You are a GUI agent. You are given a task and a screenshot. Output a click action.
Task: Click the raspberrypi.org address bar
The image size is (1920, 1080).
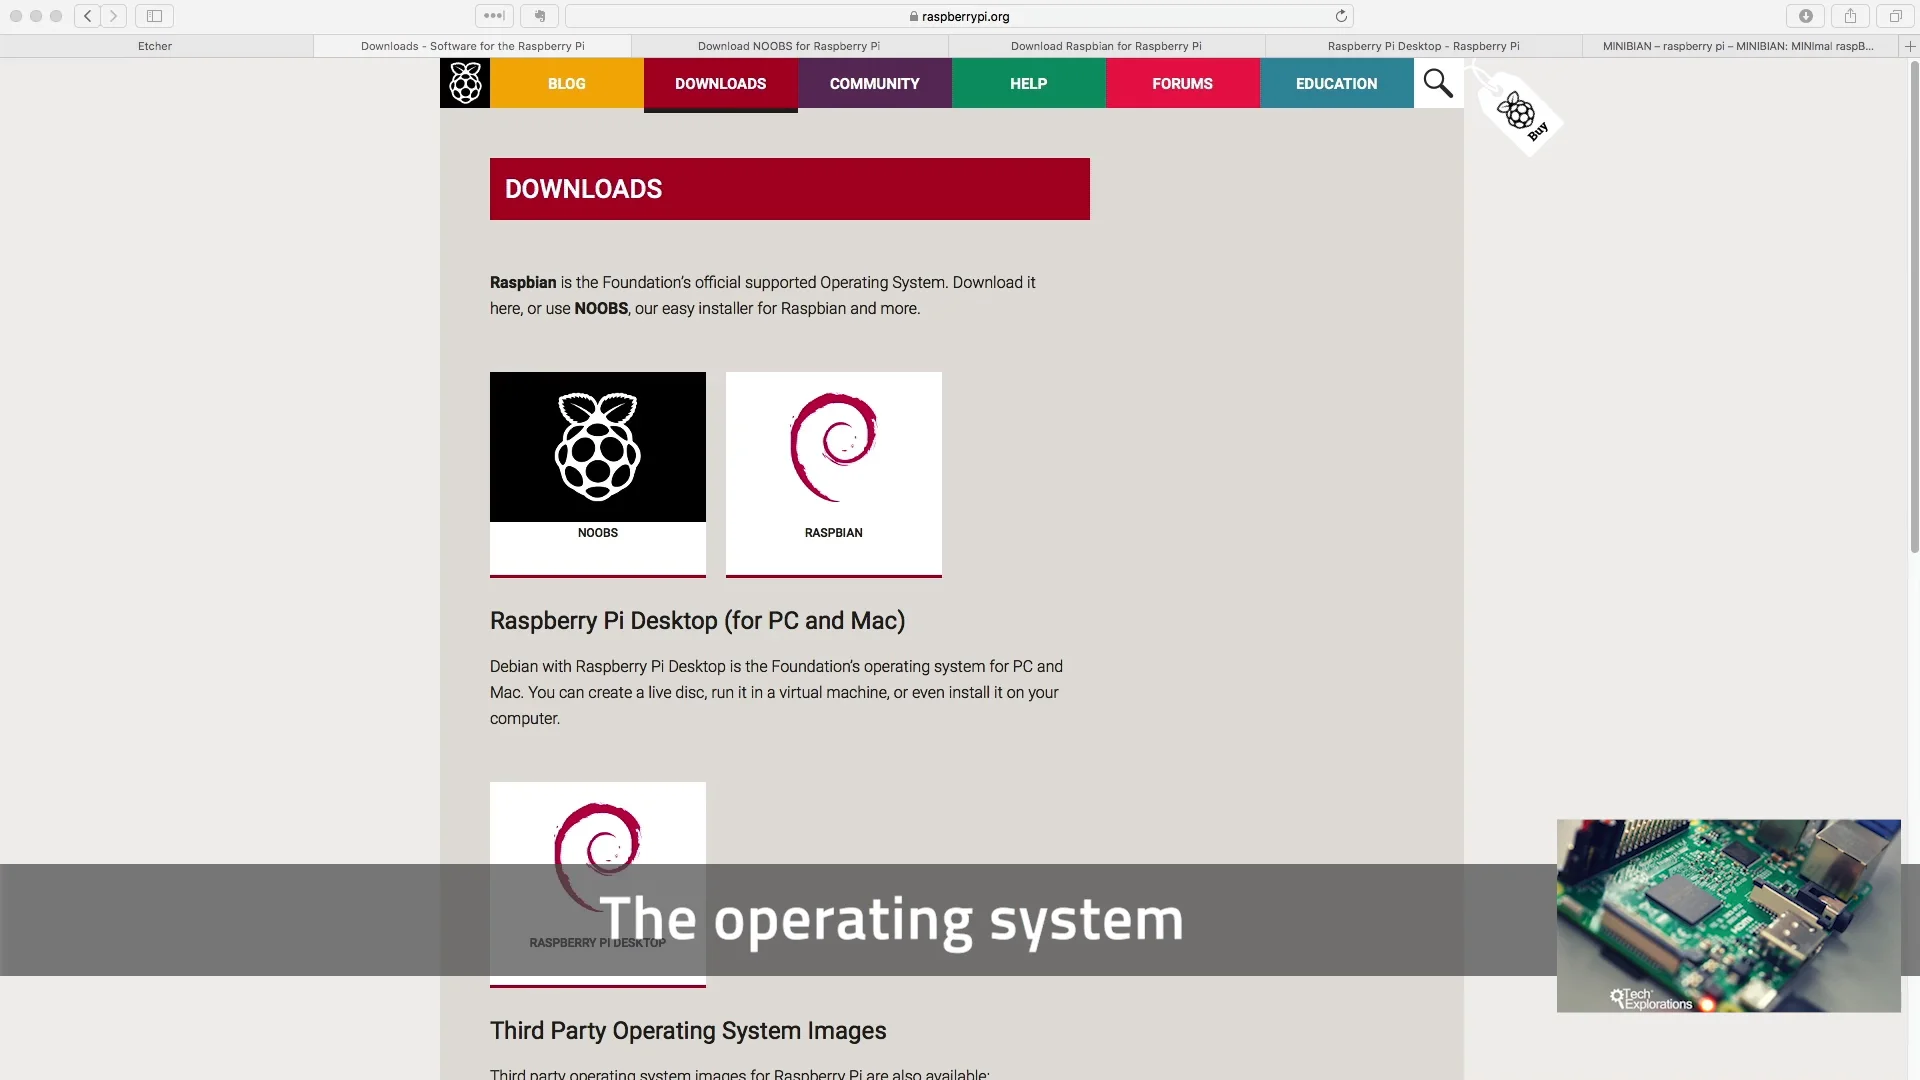click(960, 16)
